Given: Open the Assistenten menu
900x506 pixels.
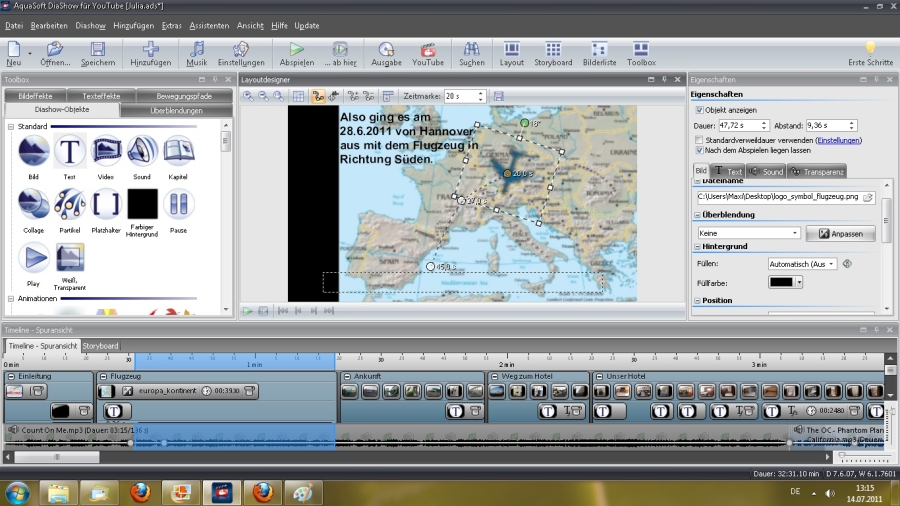Looking at the screenshot, I should coord(209,24).
